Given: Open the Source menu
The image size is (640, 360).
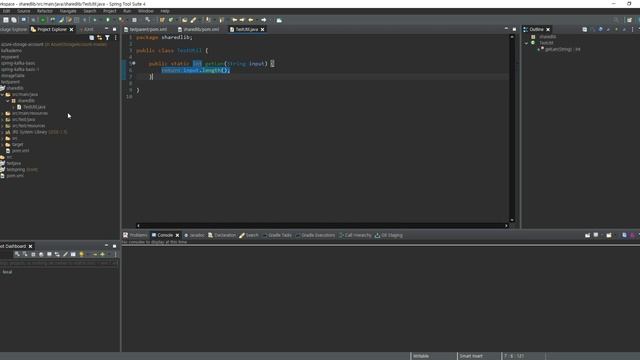Looking at the screenshot, I should [23, 11].
